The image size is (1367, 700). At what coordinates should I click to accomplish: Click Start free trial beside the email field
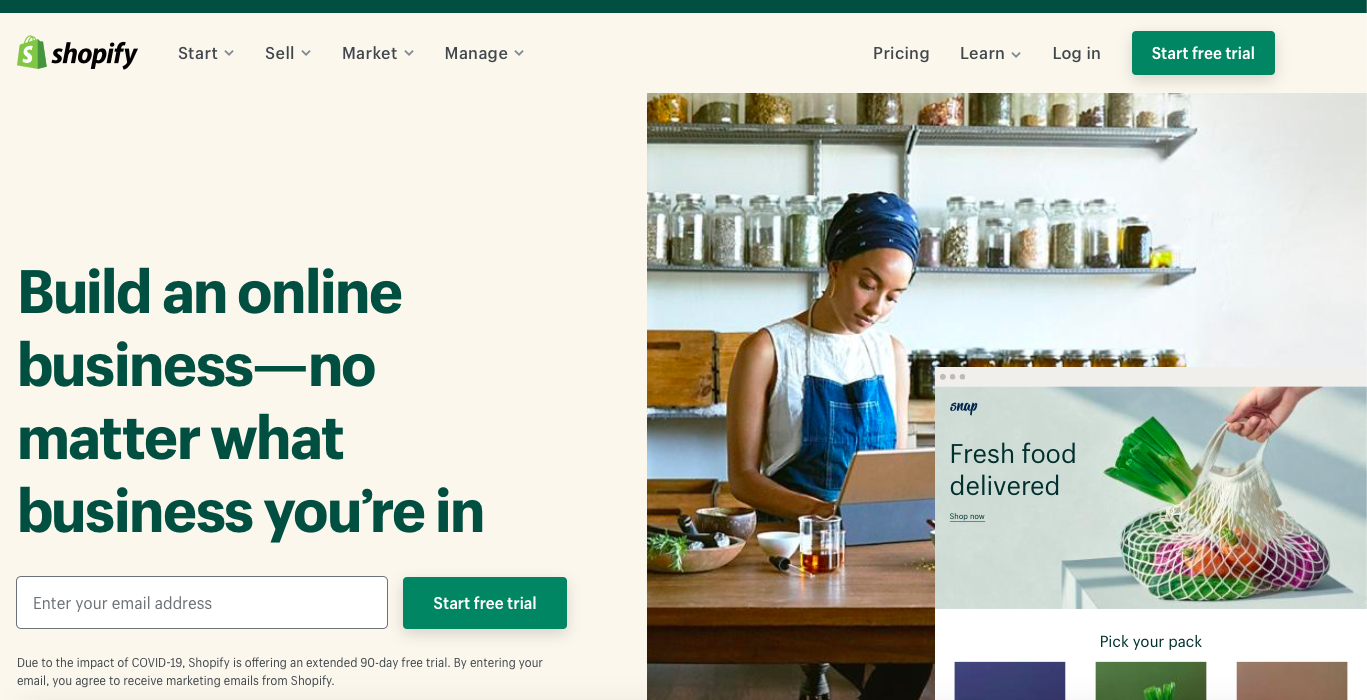click(x=485, y=603)
